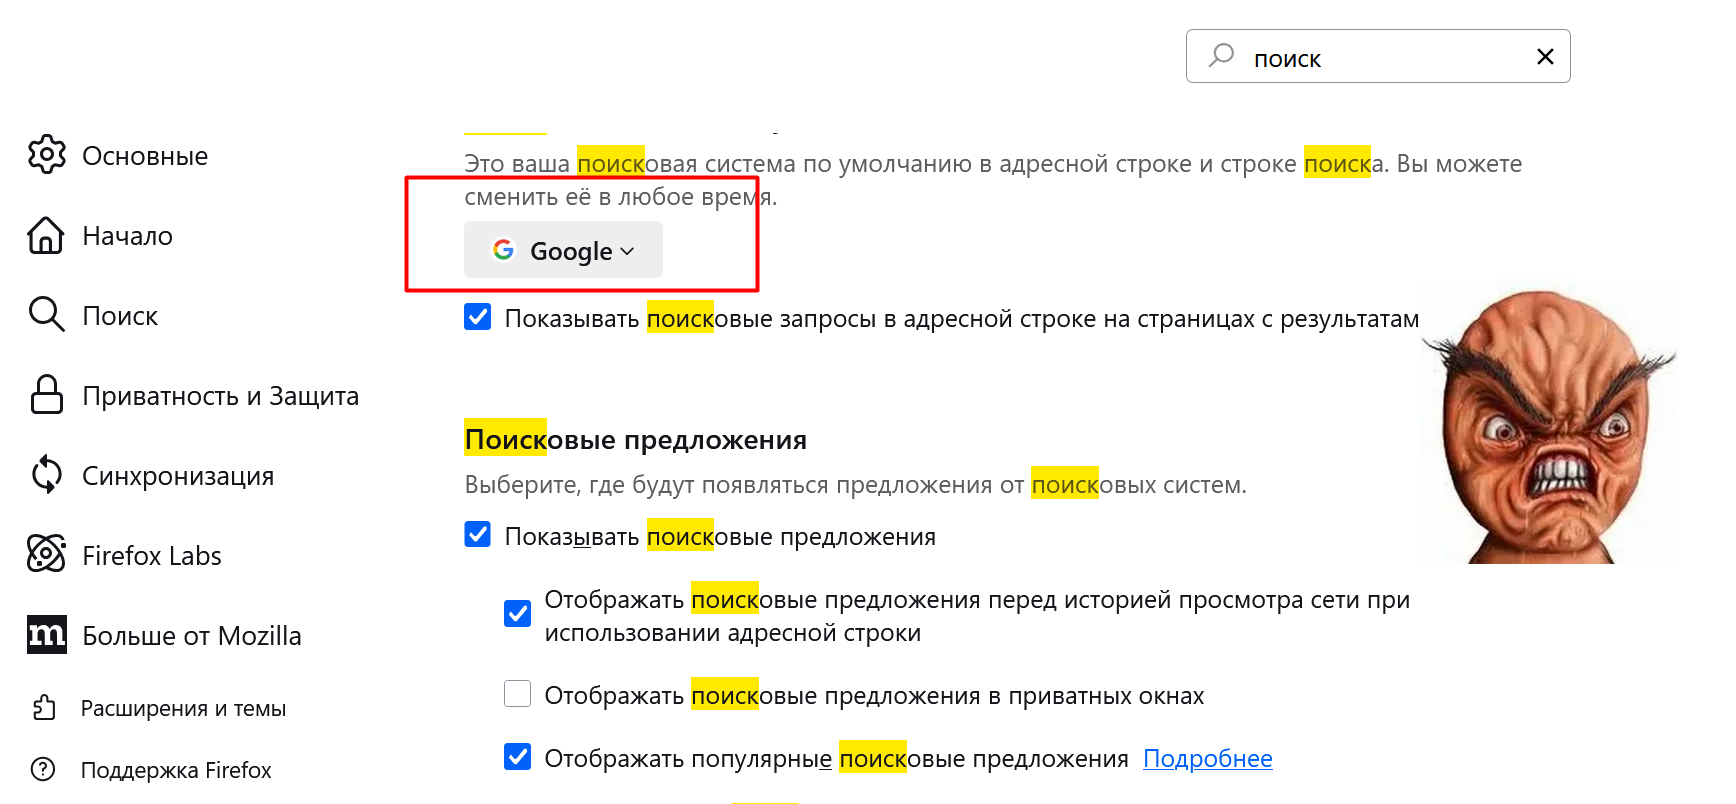Image resolution: width=1736 pixels, height=804 pixels.
Task: Switch to the Синхронизация section
Action: tap(178, 476)
